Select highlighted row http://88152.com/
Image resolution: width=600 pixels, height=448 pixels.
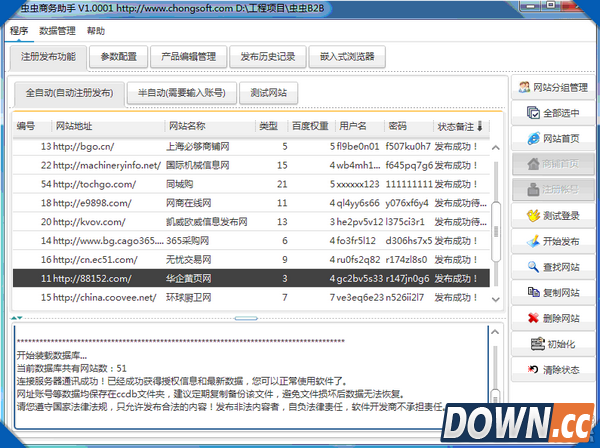251,278
